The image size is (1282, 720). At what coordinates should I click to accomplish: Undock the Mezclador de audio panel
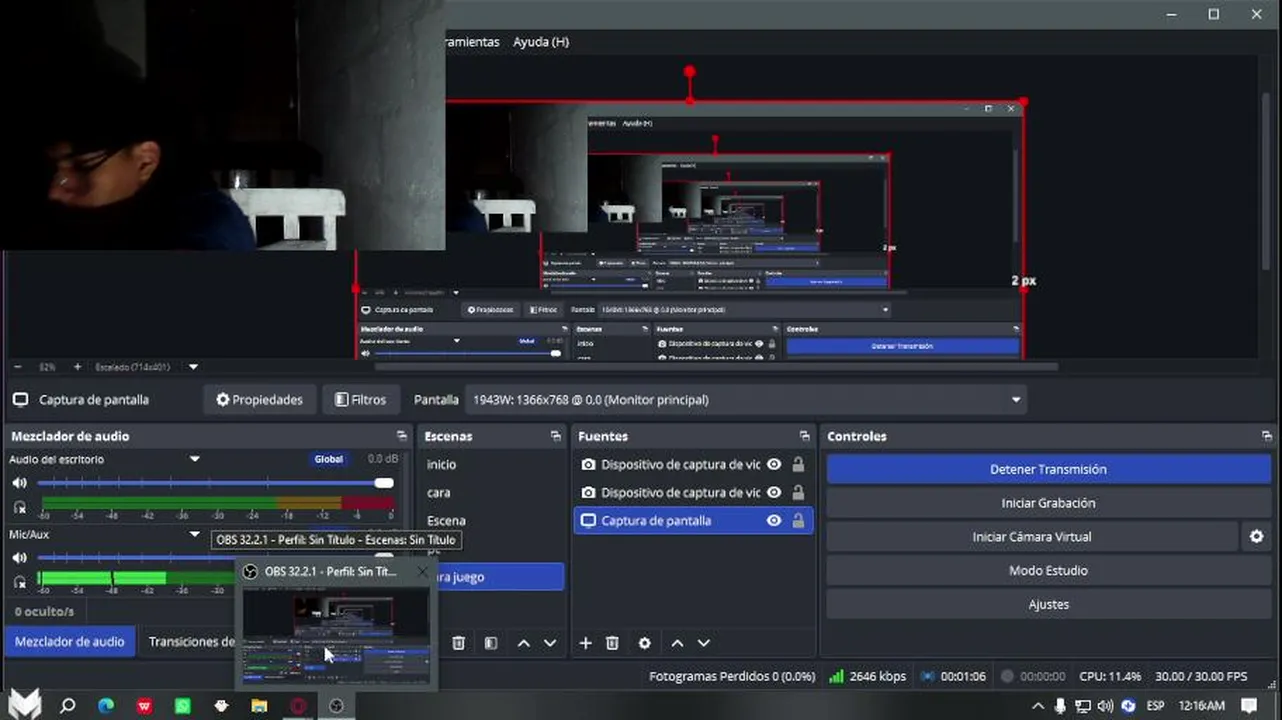[x=402, y=437]
